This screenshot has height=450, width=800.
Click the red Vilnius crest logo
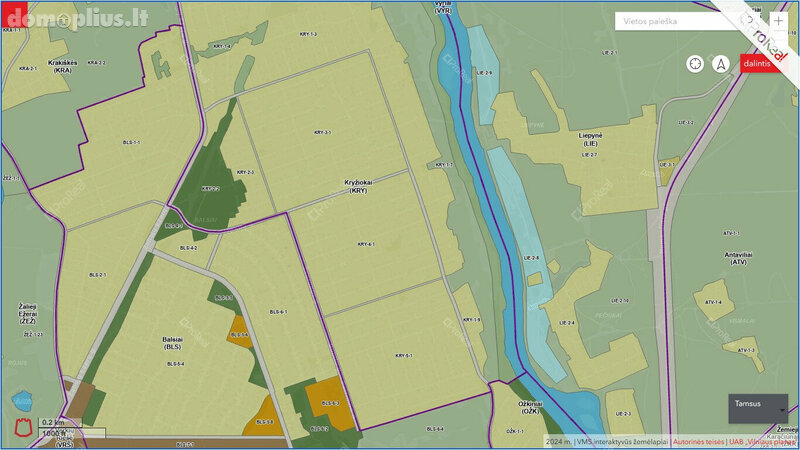point(23,428)
